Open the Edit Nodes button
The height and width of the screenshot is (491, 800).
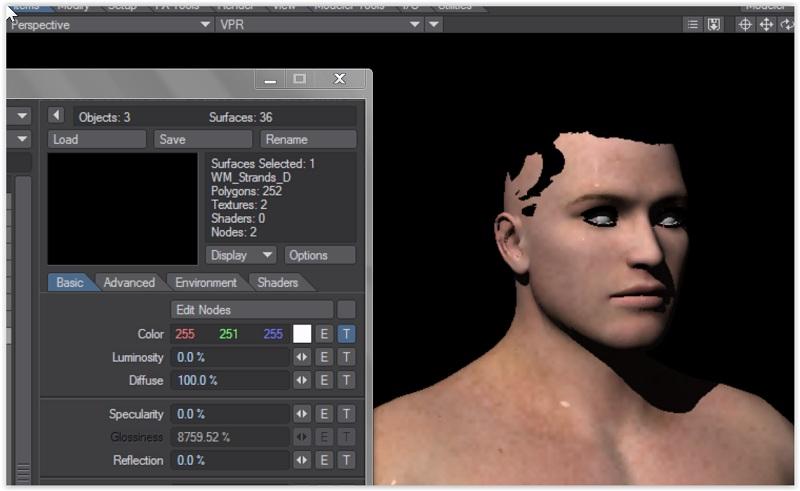click(x=252, y=310)
